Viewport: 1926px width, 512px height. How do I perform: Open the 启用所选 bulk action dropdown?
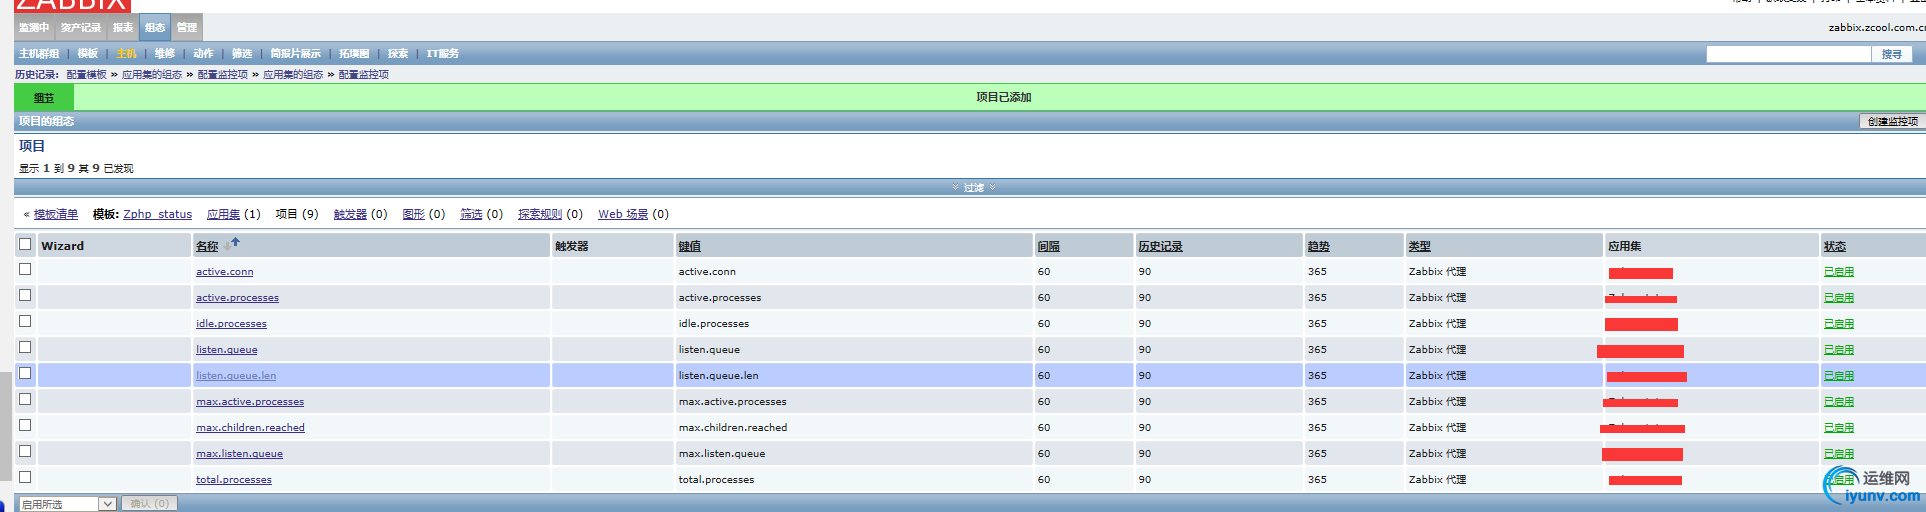(67, 504)
